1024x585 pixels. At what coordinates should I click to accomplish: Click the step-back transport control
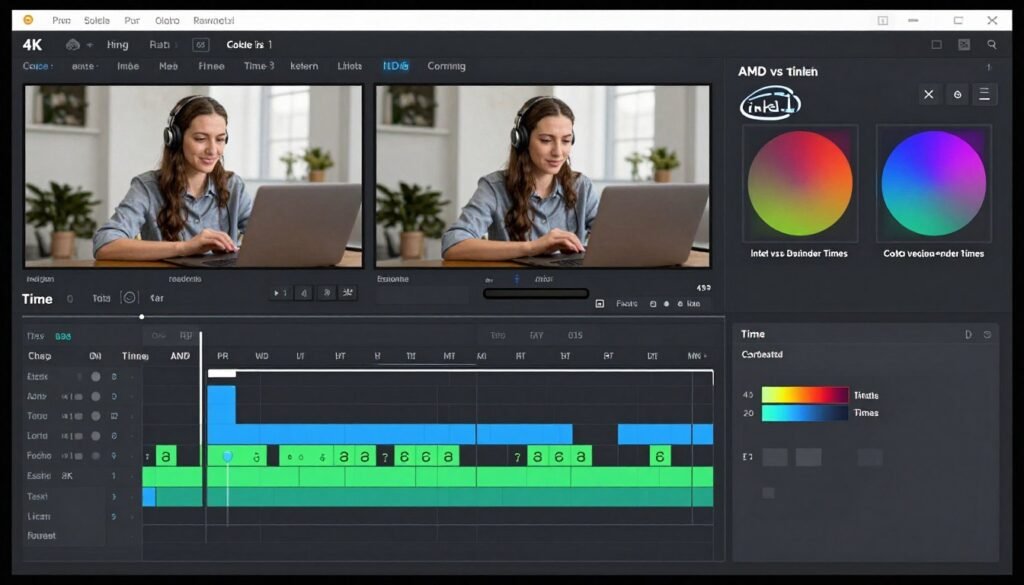click(x=303, y=293)
